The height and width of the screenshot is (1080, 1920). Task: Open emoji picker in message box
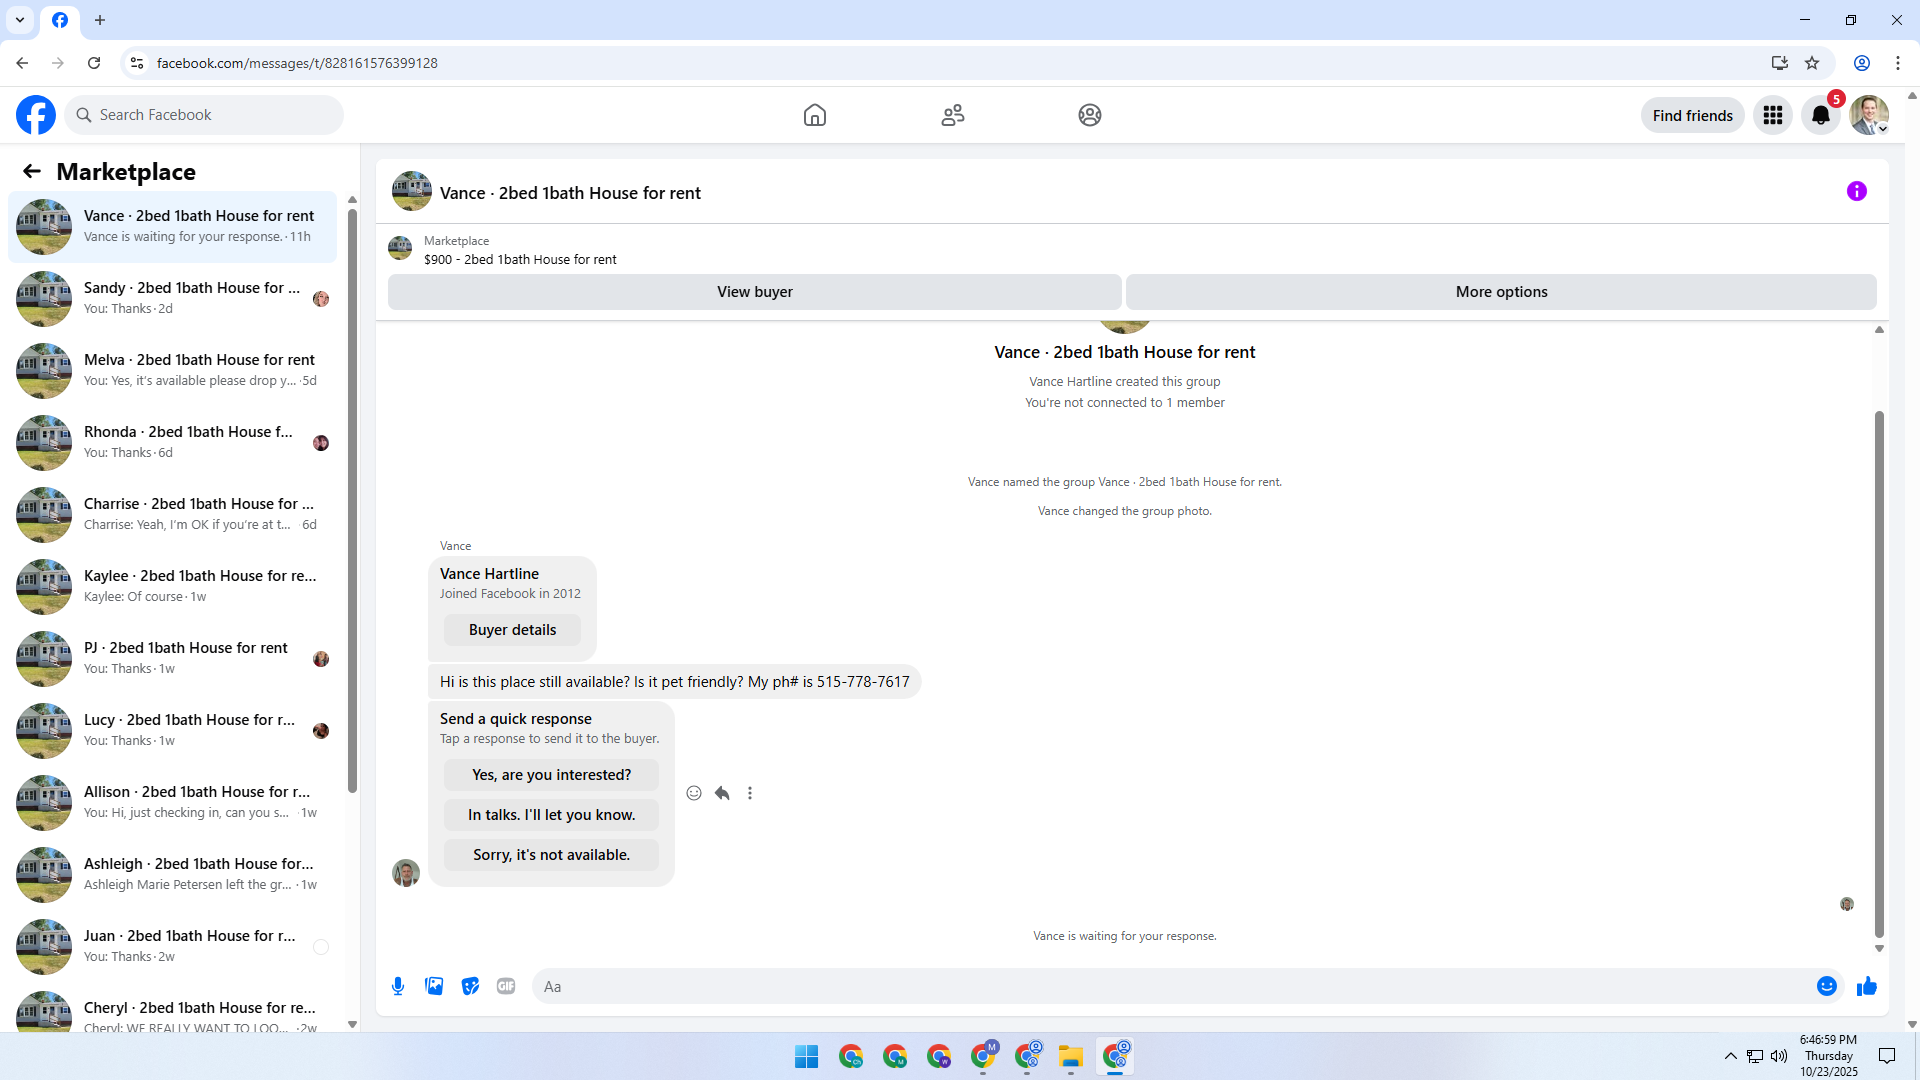tap(1826, 986)
